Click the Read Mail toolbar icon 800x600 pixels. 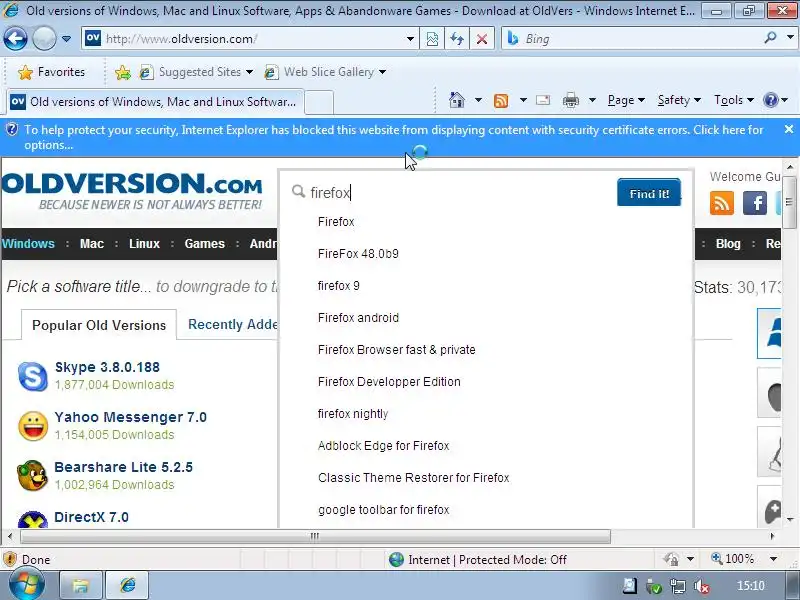pyautogui.click(x=543, y=100)
